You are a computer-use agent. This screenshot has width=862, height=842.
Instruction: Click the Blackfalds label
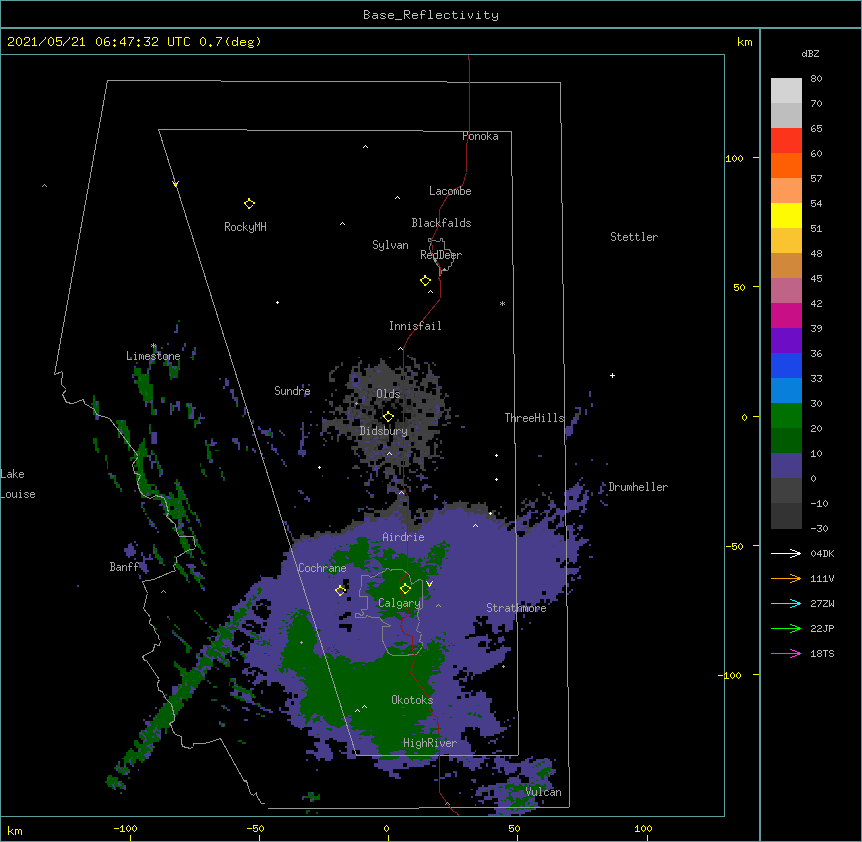(441, 223)
